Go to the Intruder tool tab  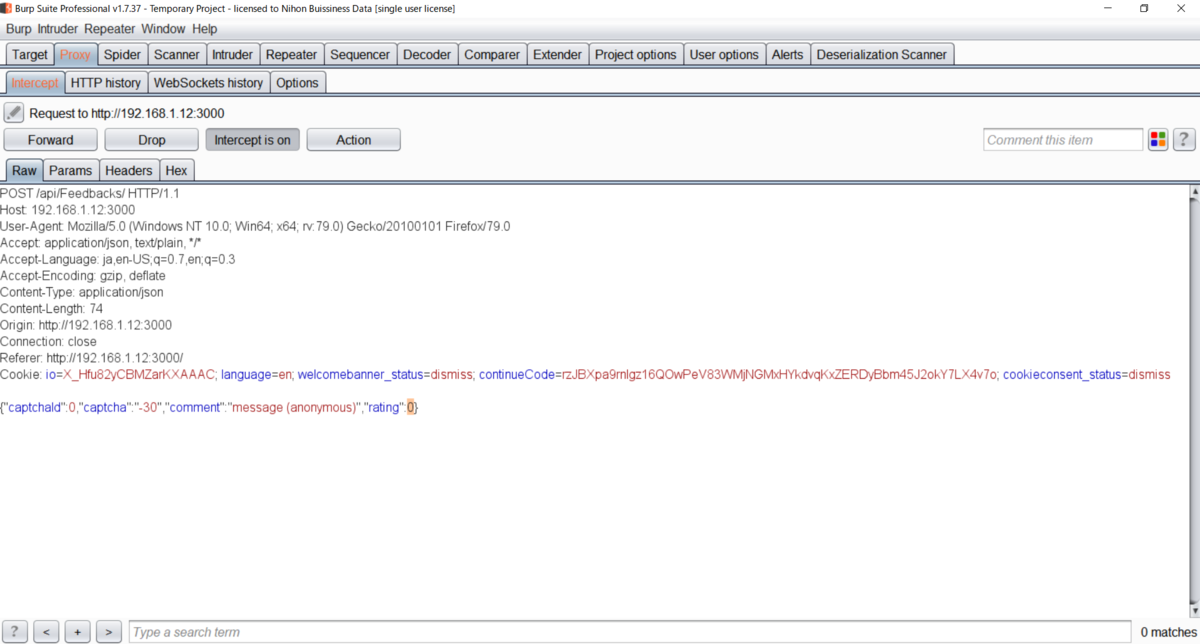click(233, 55)
